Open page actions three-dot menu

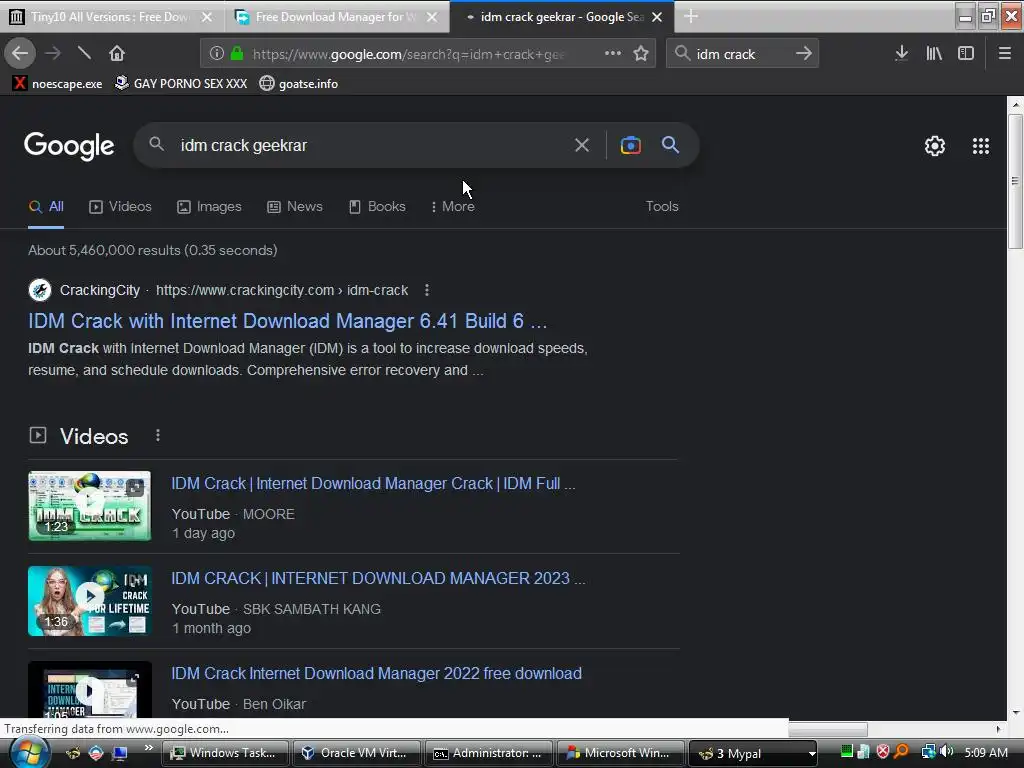pos(613,54)
